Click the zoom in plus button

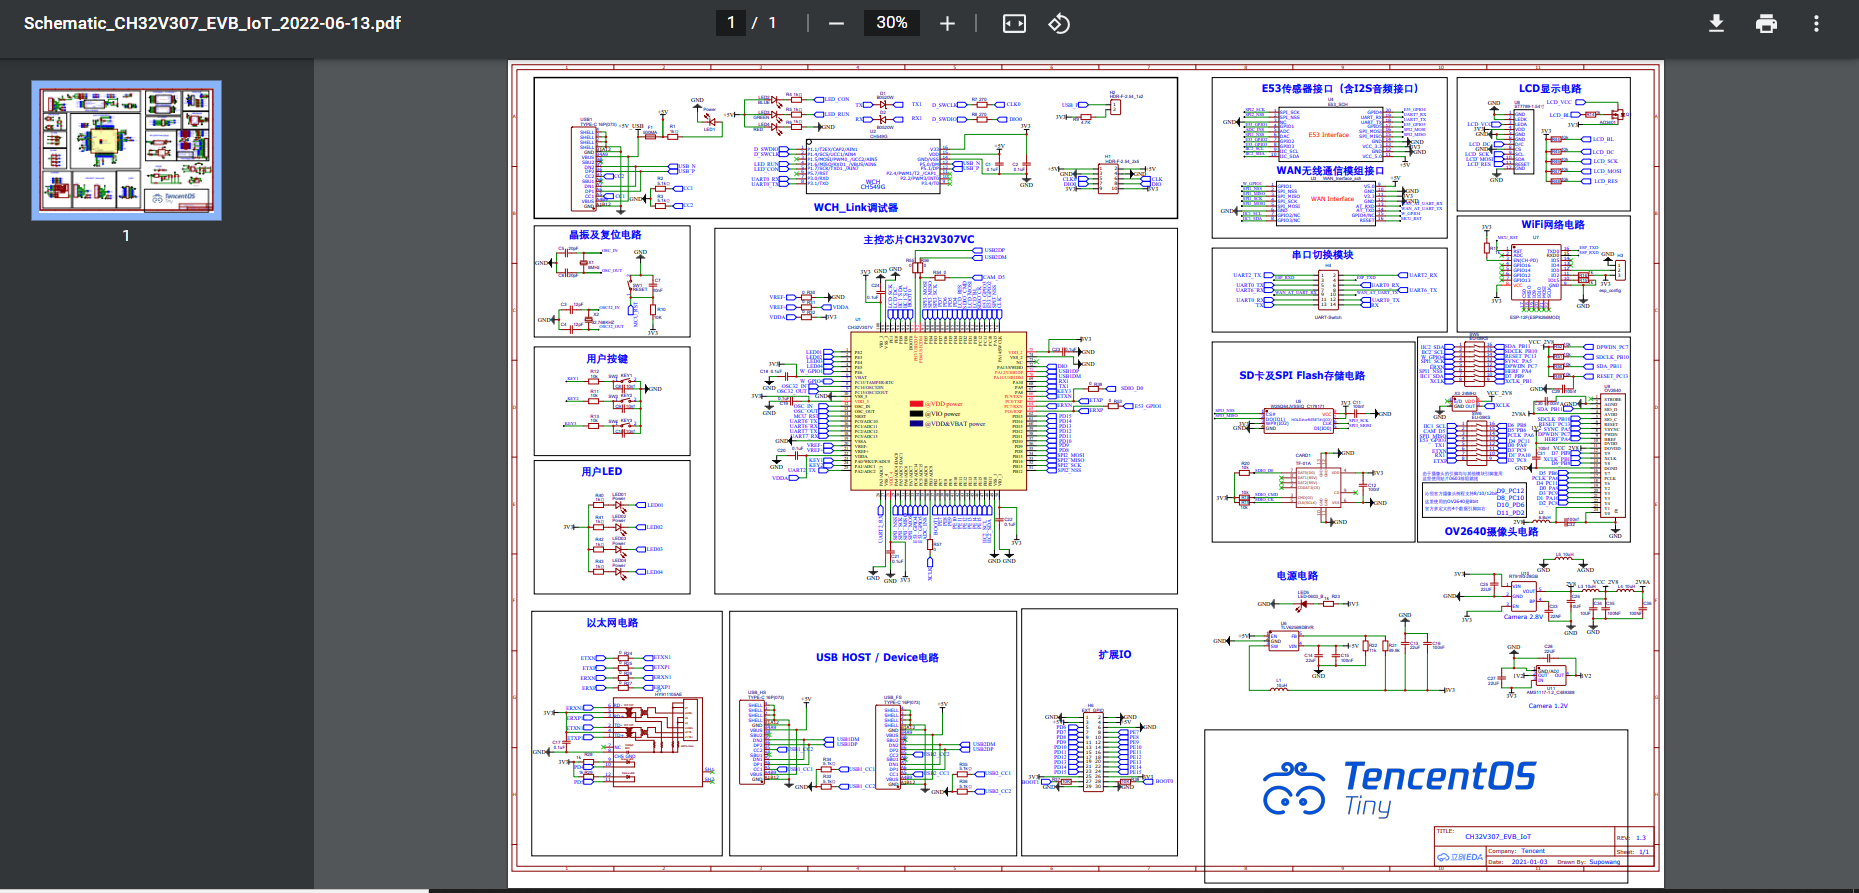point(947,23)
